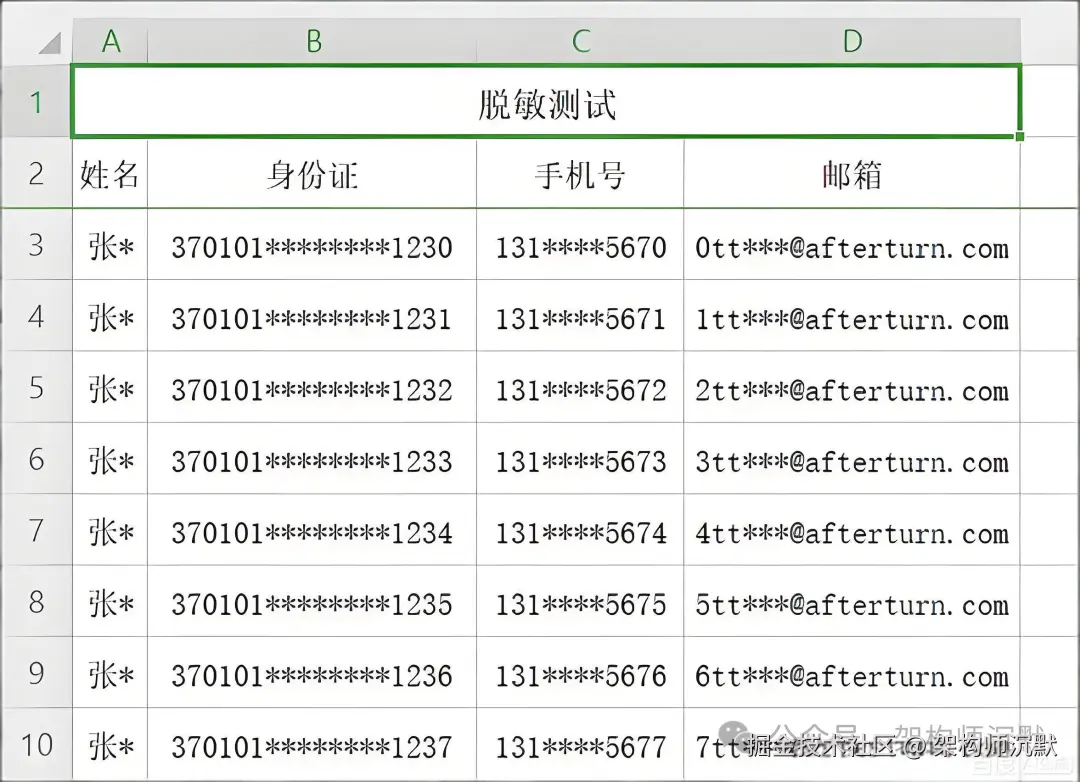
Task: Click the merged title cell 脱敏测试
Action: [x=546, y=102]
